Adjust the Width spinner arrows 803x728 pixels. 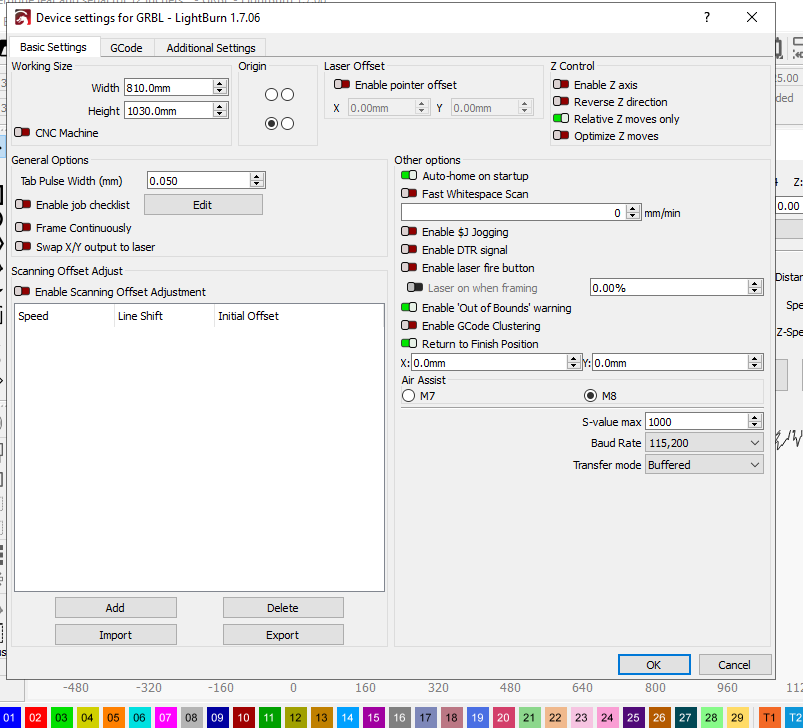[x=220, y=88]
